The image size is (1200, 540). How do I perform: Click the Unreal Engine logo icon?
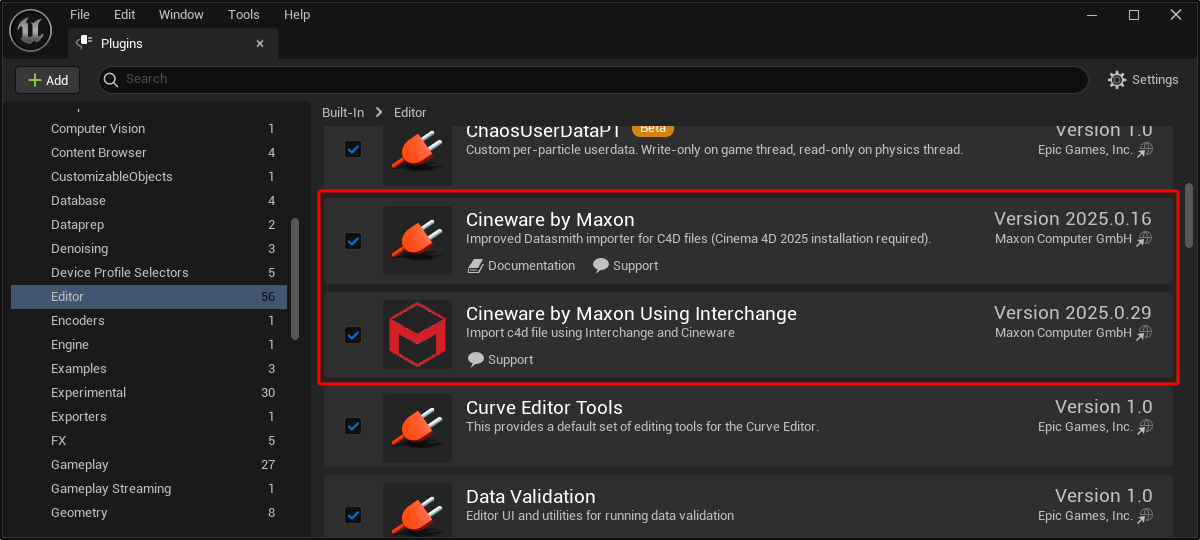tap(30, 30)
